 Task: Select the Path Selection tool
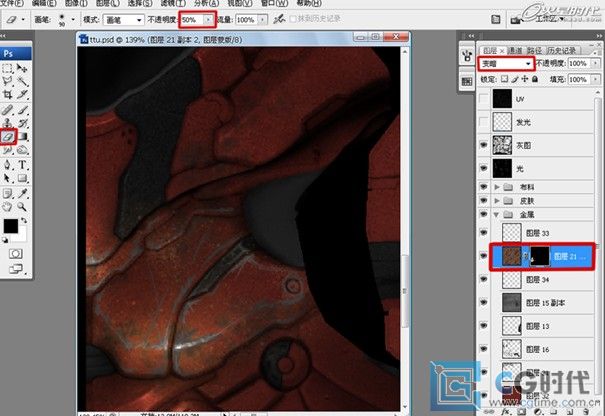7,178
